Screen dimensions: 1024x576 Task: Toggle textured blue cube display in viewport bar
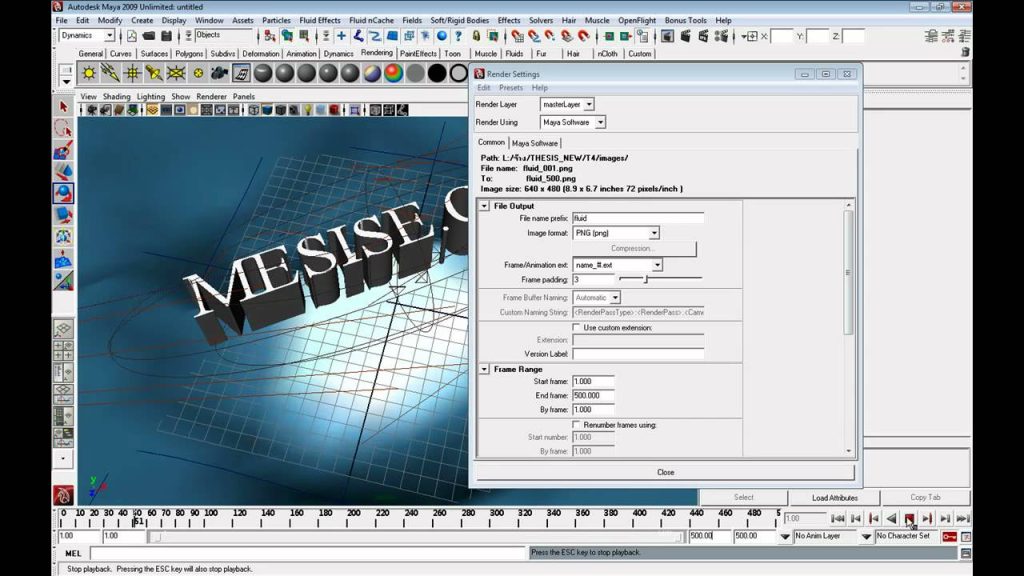[x=267, y=110]
